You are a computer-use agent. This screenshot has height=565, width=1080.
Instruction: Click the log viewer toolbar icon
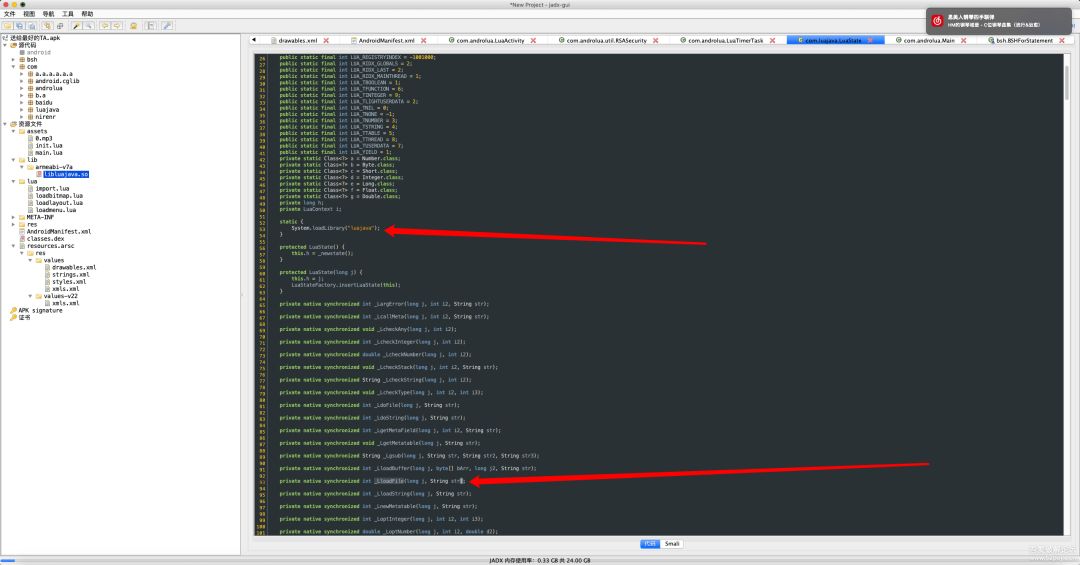(150, 25)
